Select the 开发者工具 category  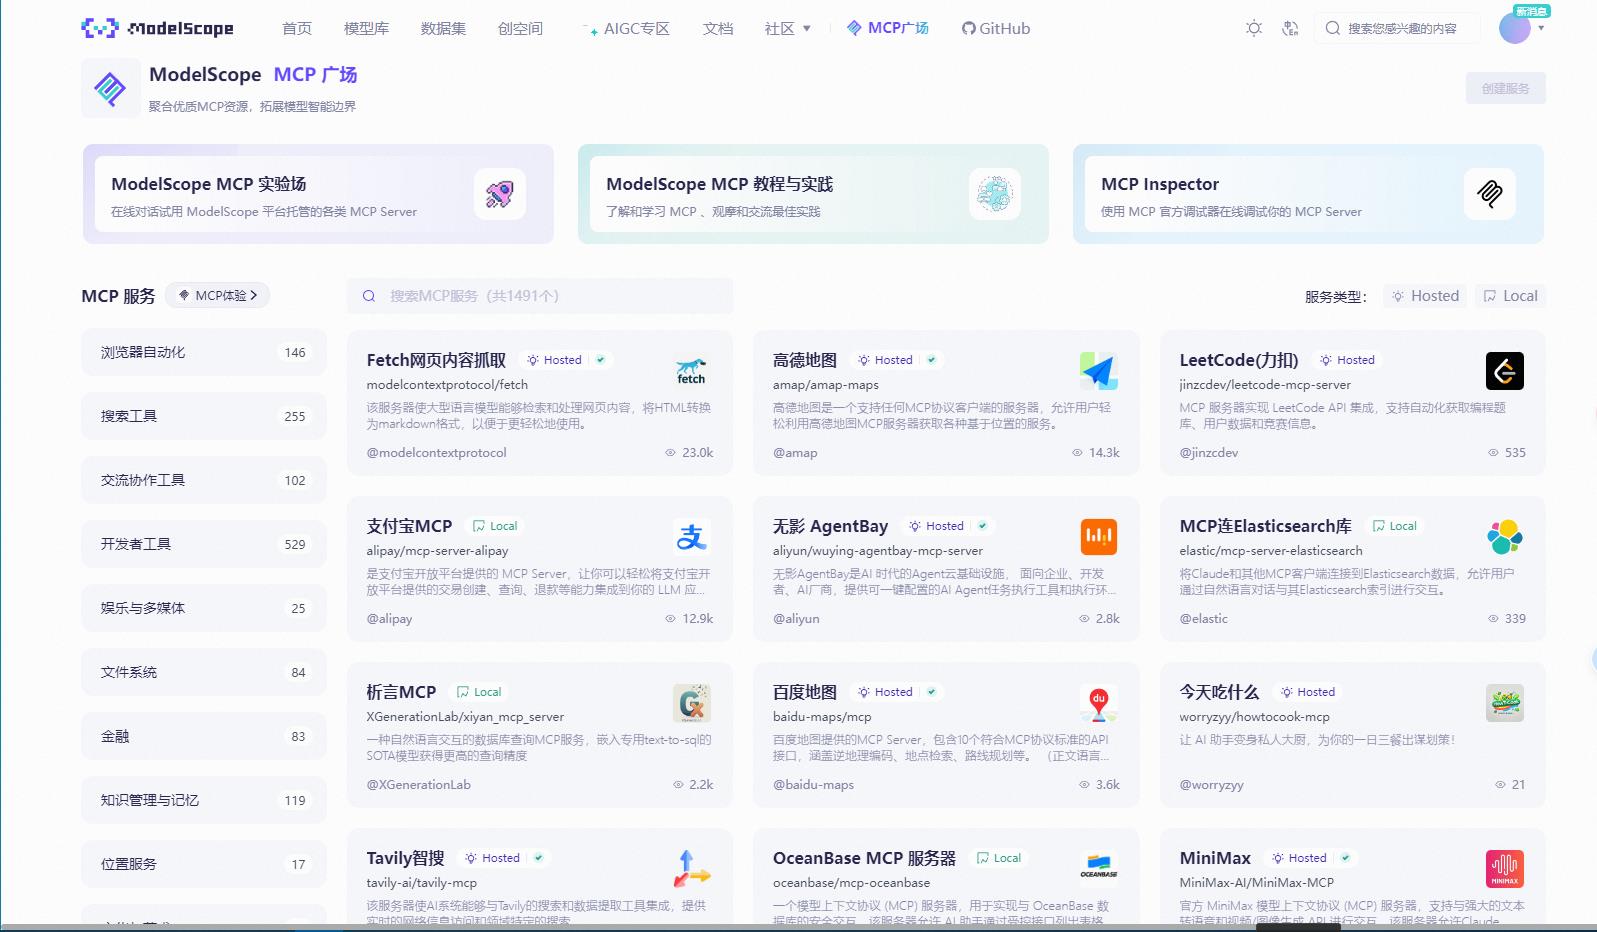(x=204, y=544)
